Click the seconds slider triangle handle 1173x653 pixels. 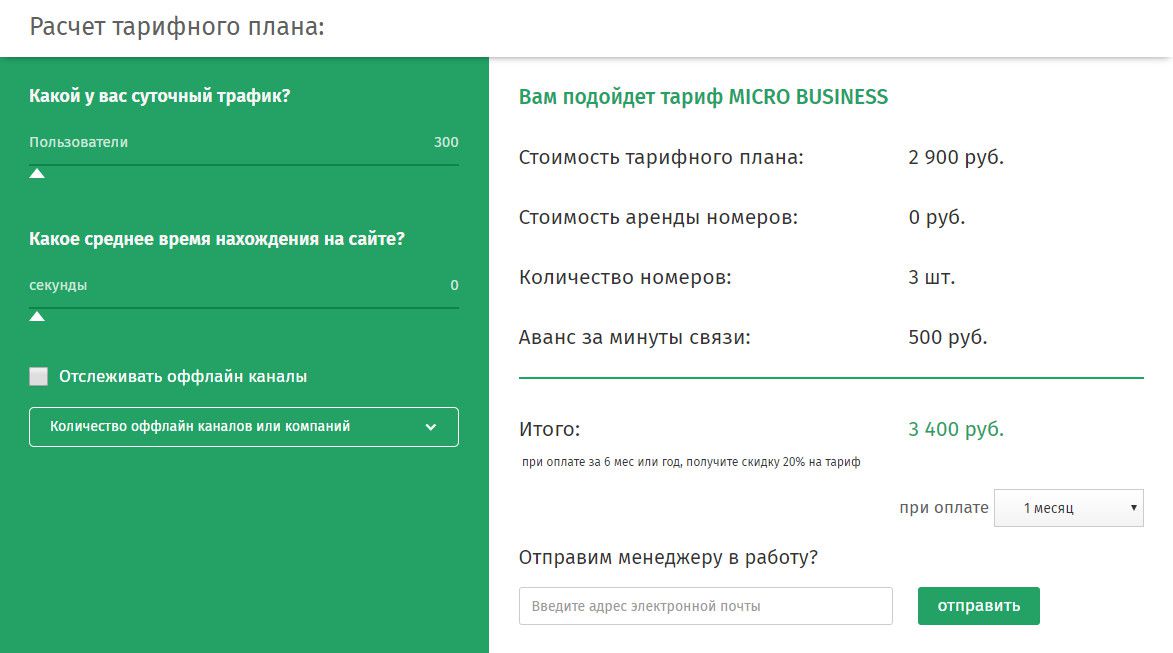(37, 316)
